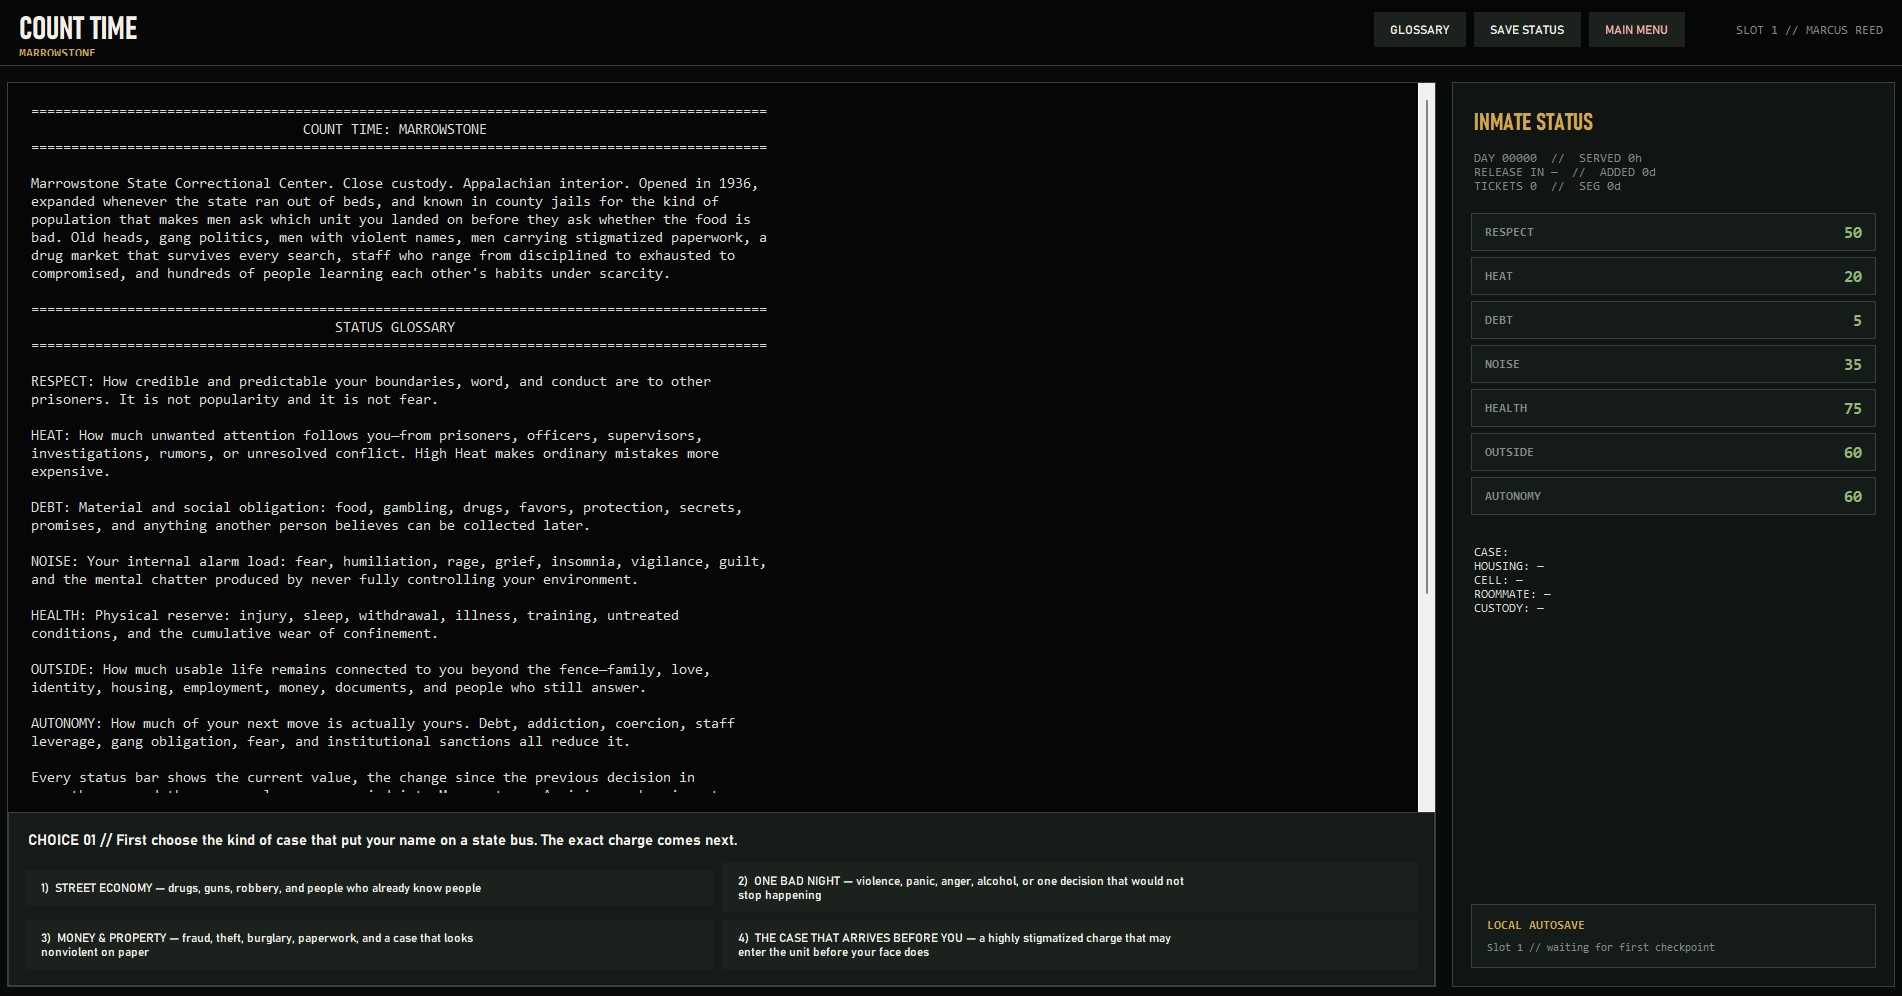Click the 'OUTSIDE:' glossary definition
This screenshot has width=1902, height=996.
click(x=371, y=678)
